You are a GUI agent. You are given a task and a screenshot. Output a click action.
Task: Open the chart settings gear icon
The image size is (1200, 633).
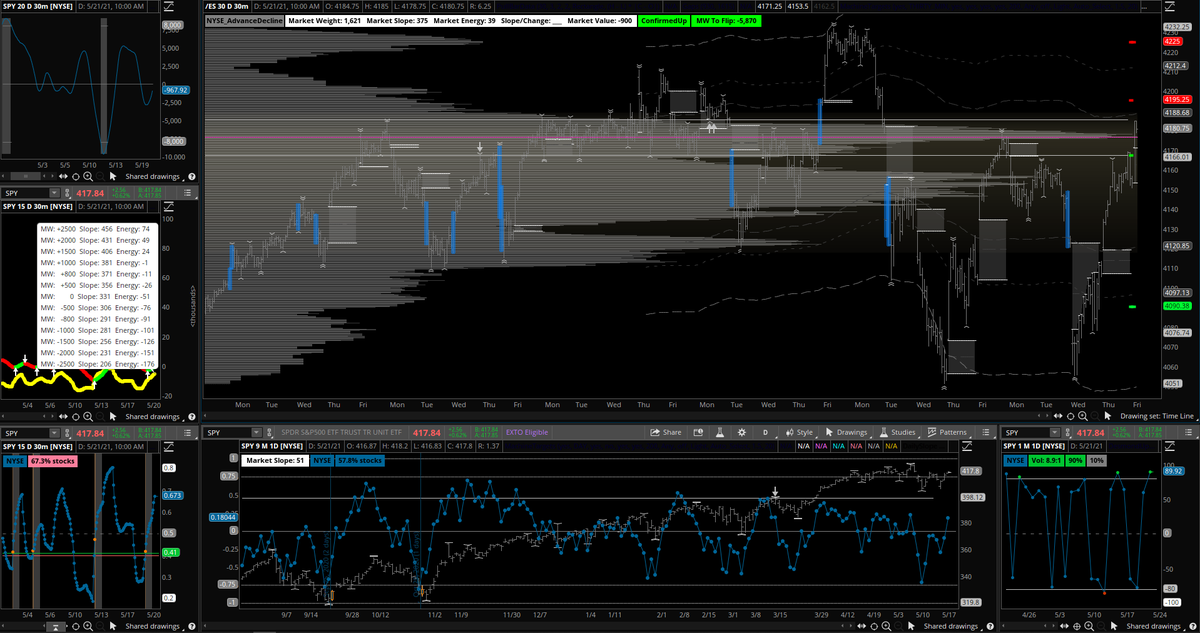pos(741,432)
